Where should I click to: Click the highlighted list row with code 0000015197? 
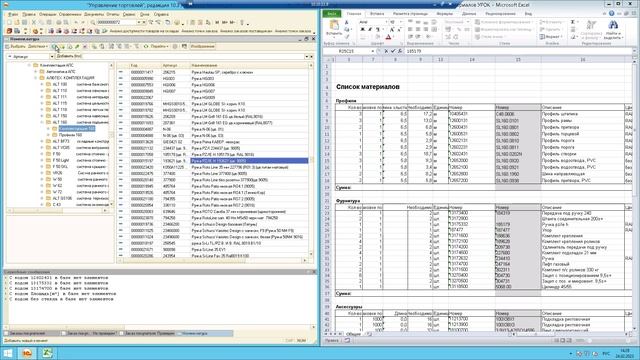click(214, 161)
